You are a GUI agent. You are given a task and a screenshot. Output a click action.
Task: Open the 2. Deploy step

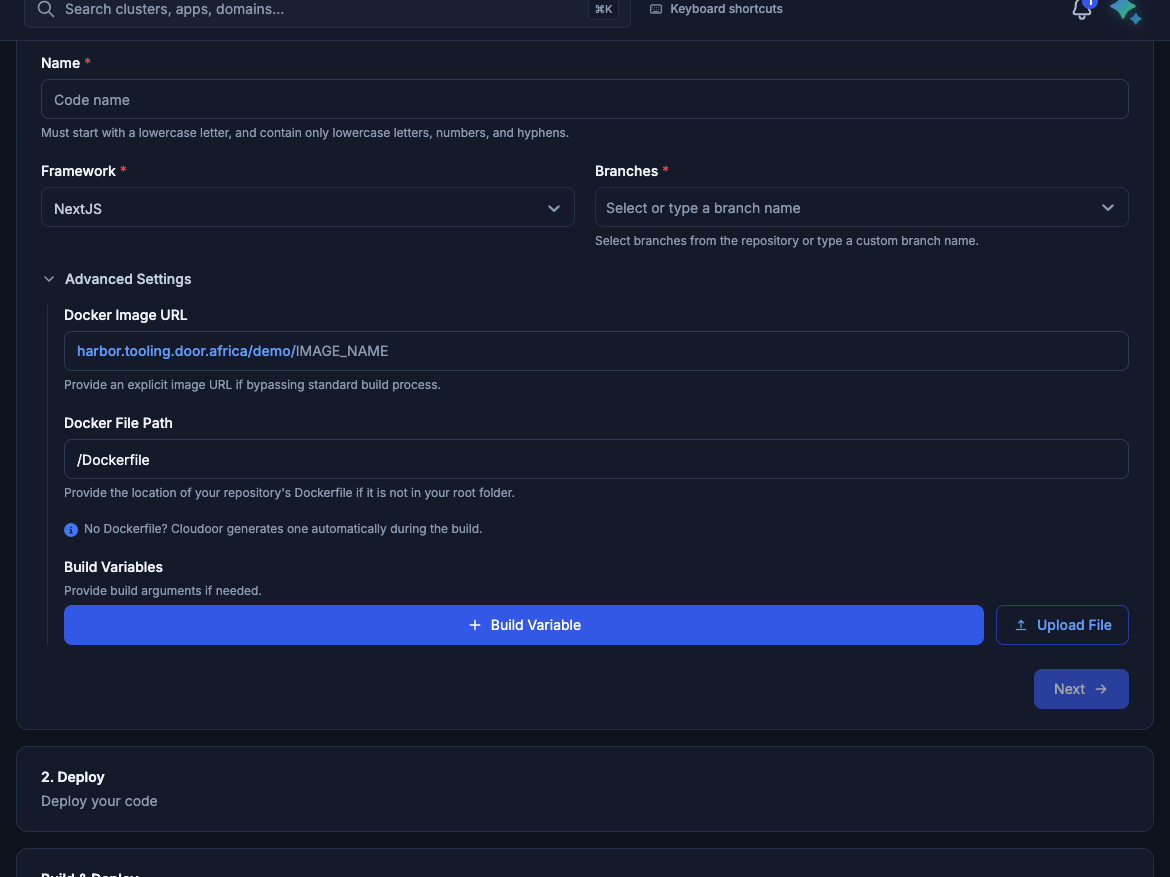[584, 789]
